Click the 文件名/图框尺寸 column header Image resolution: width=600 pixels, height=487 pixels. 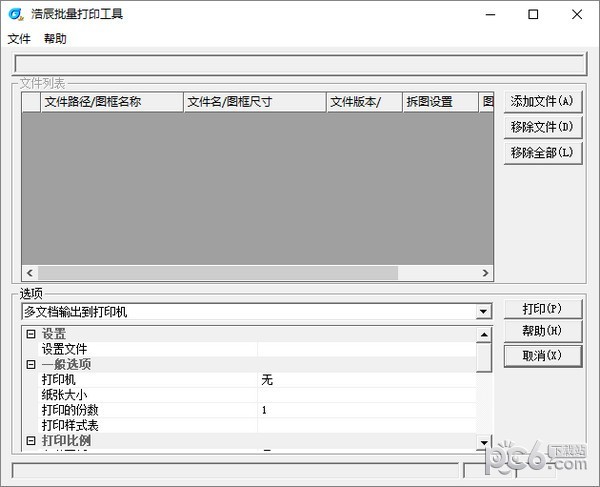(x=255, y=102)
